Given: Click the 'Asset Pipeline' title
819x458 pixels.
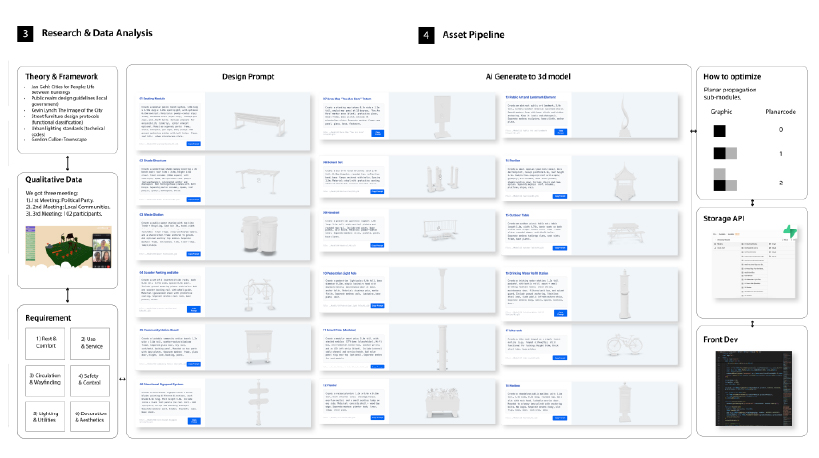Looking at the screenshot, I should (473, 35).
